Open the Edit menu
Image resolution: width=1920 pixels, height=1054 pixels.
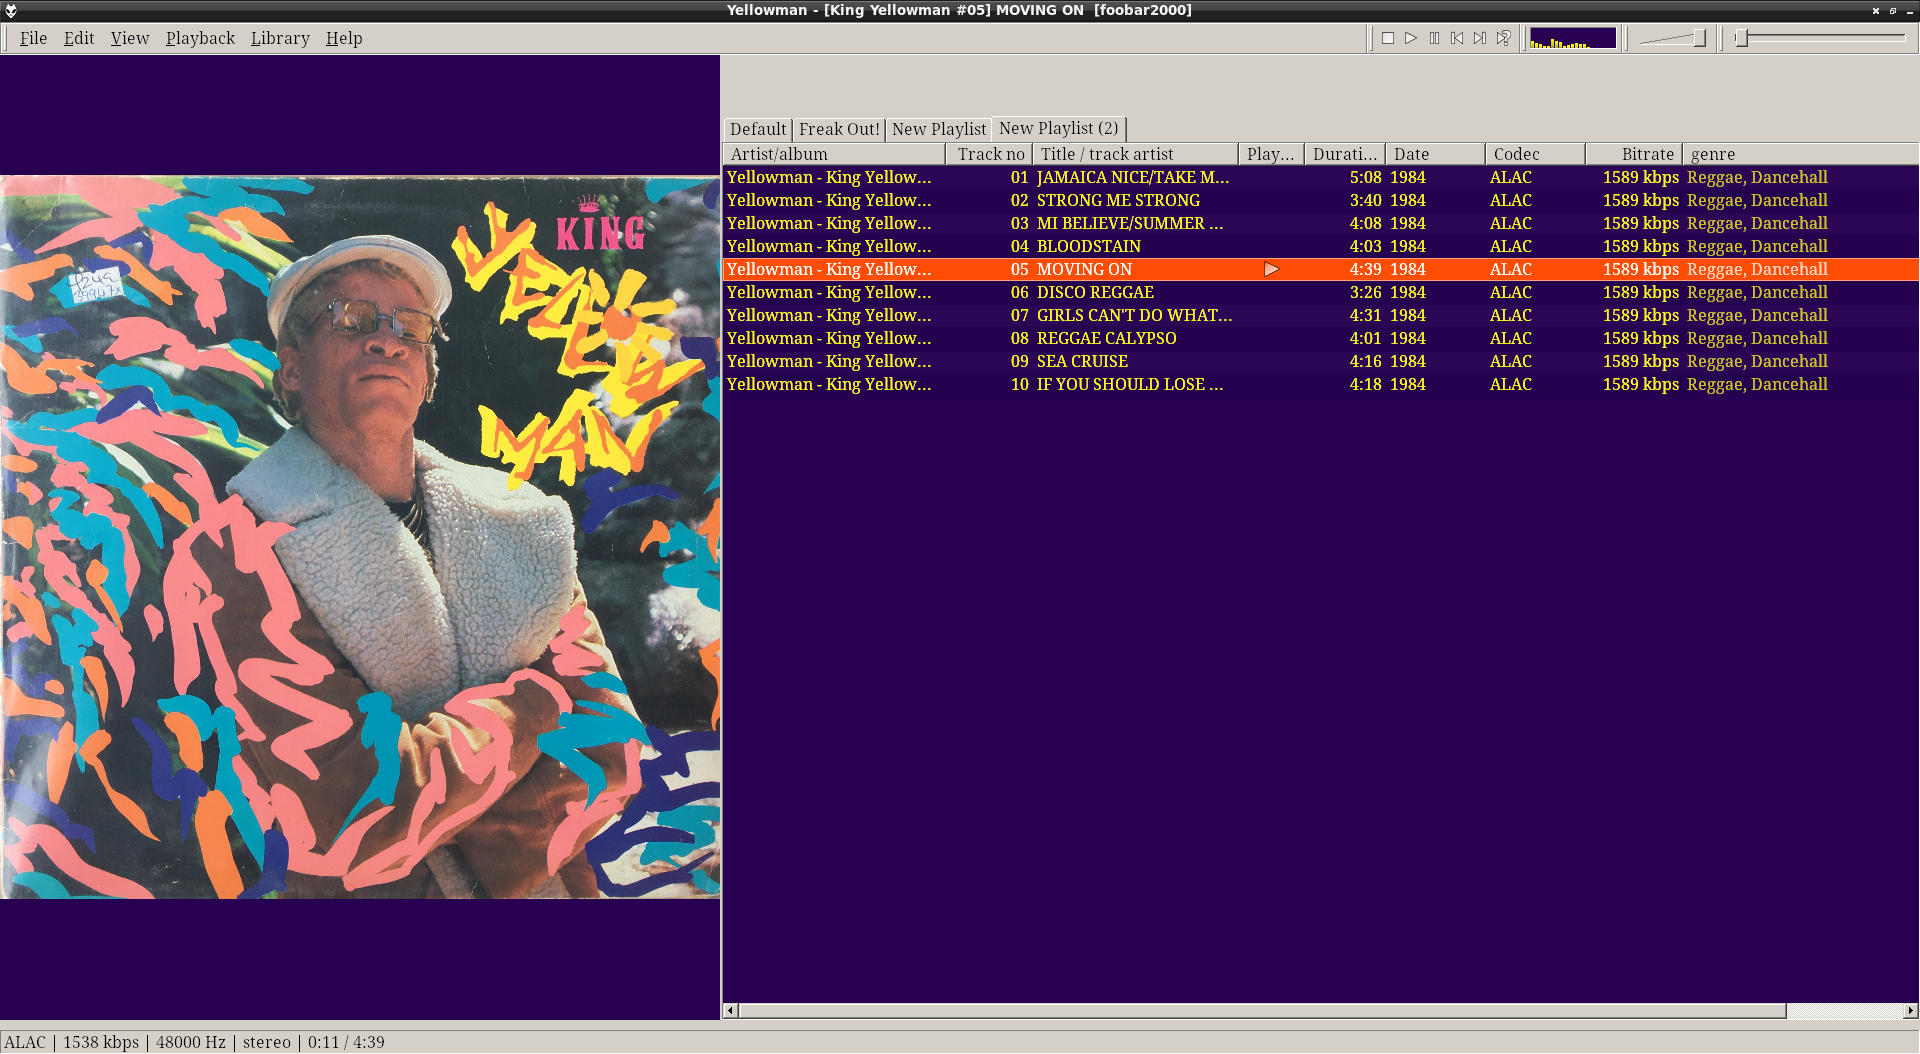pyautogui.click(x=79, y=38)
